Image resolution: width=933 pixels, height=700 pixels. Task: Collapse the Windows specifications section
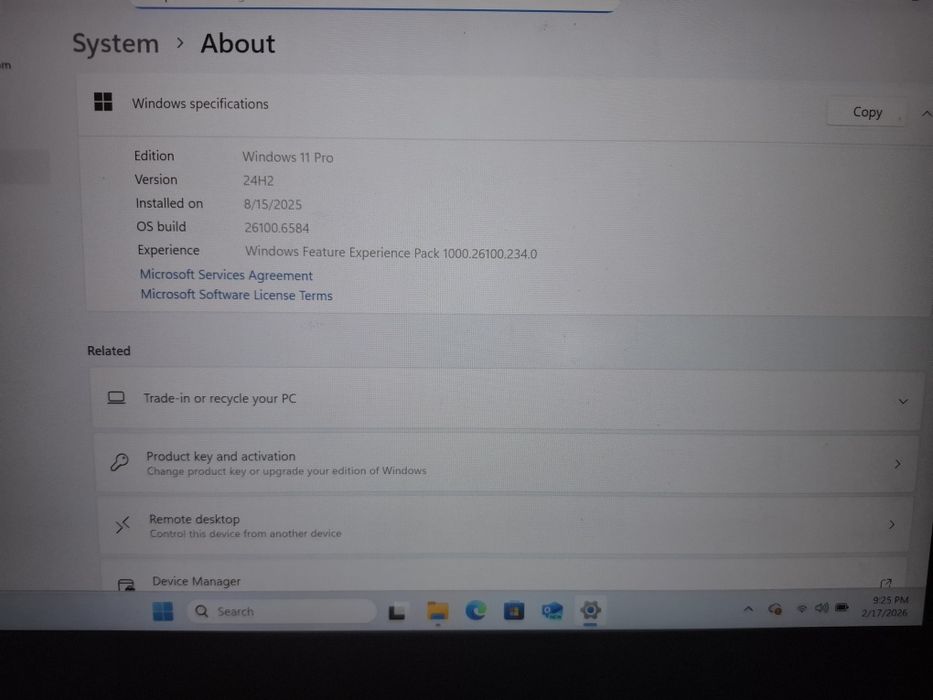[x=926, y=114]
